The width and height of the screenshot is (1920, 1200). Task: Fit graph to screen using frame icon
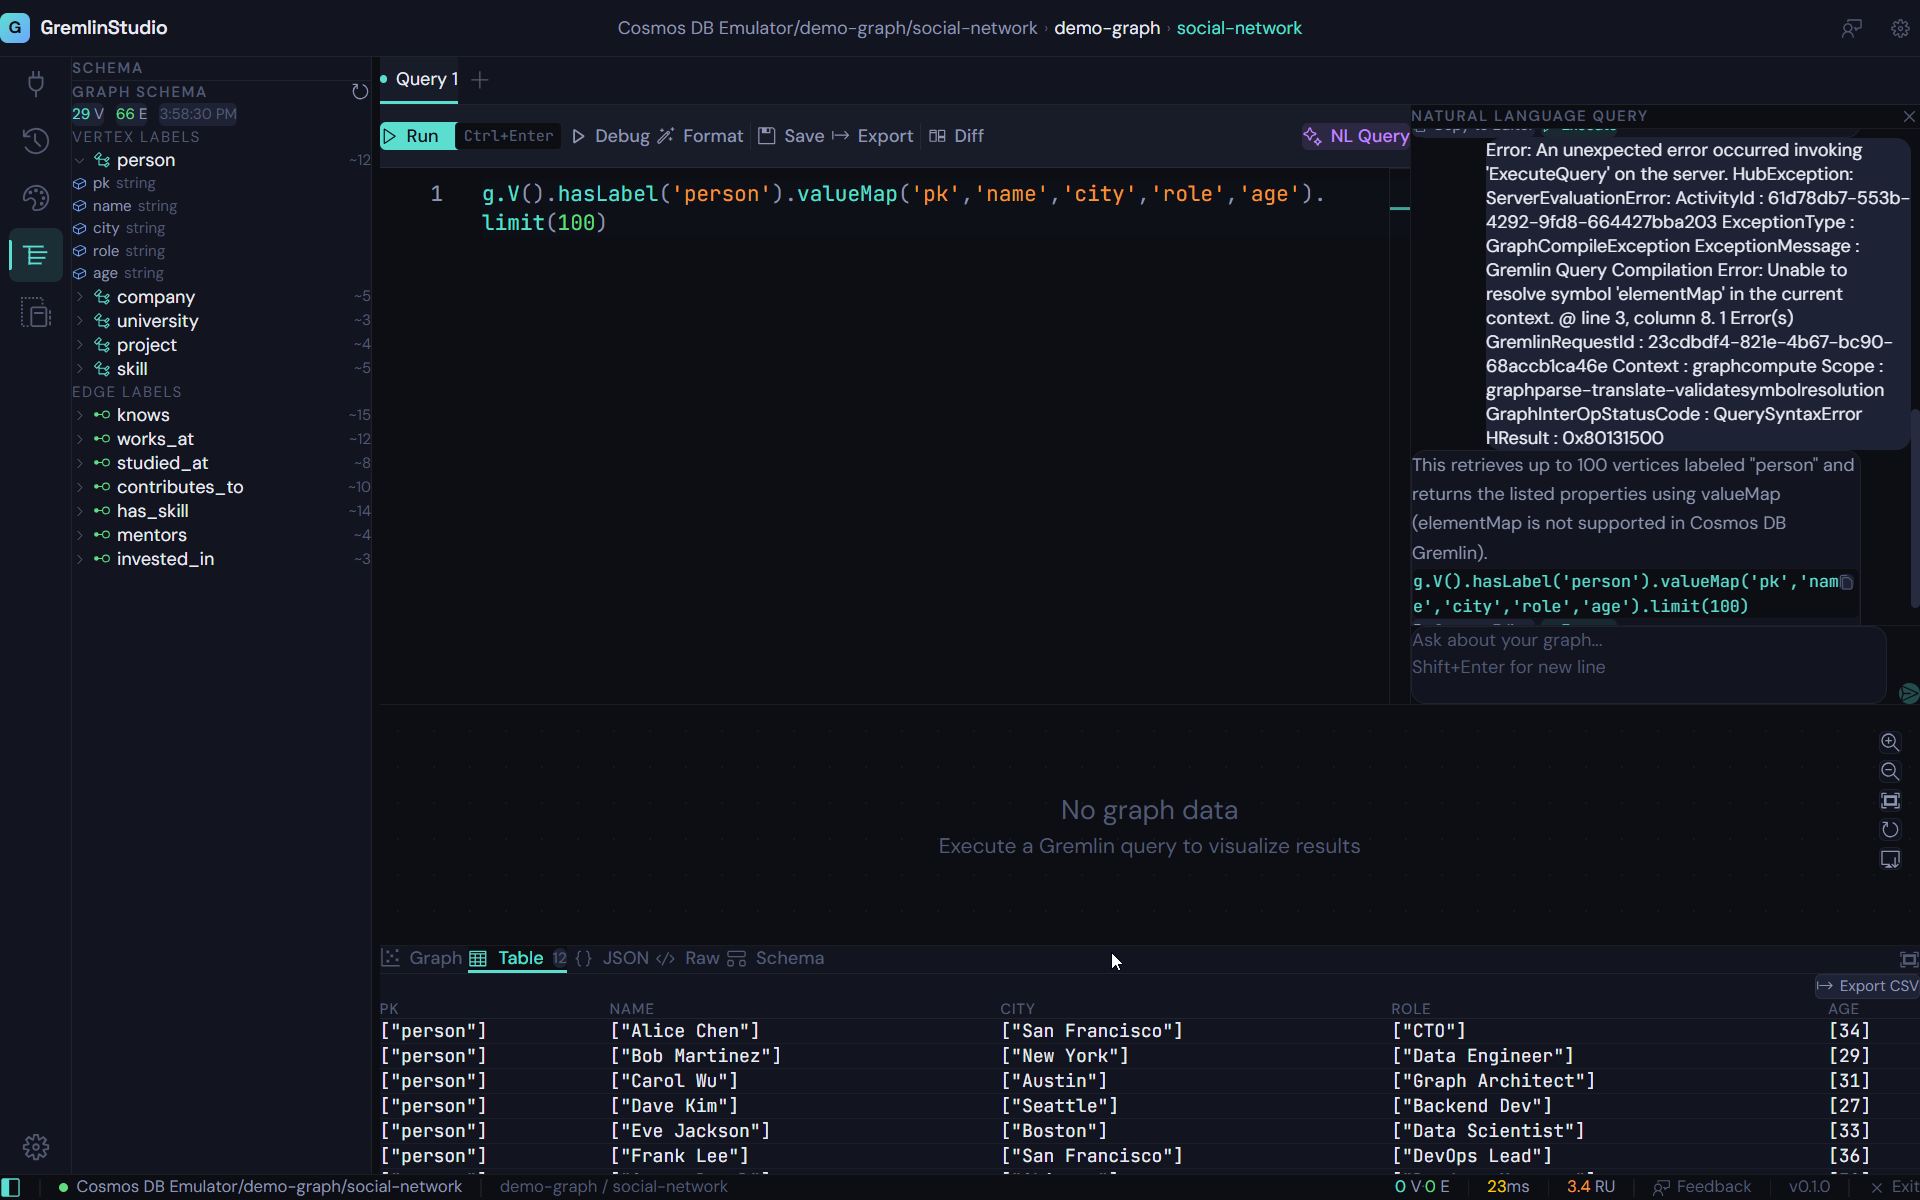tap(1891, 800)
